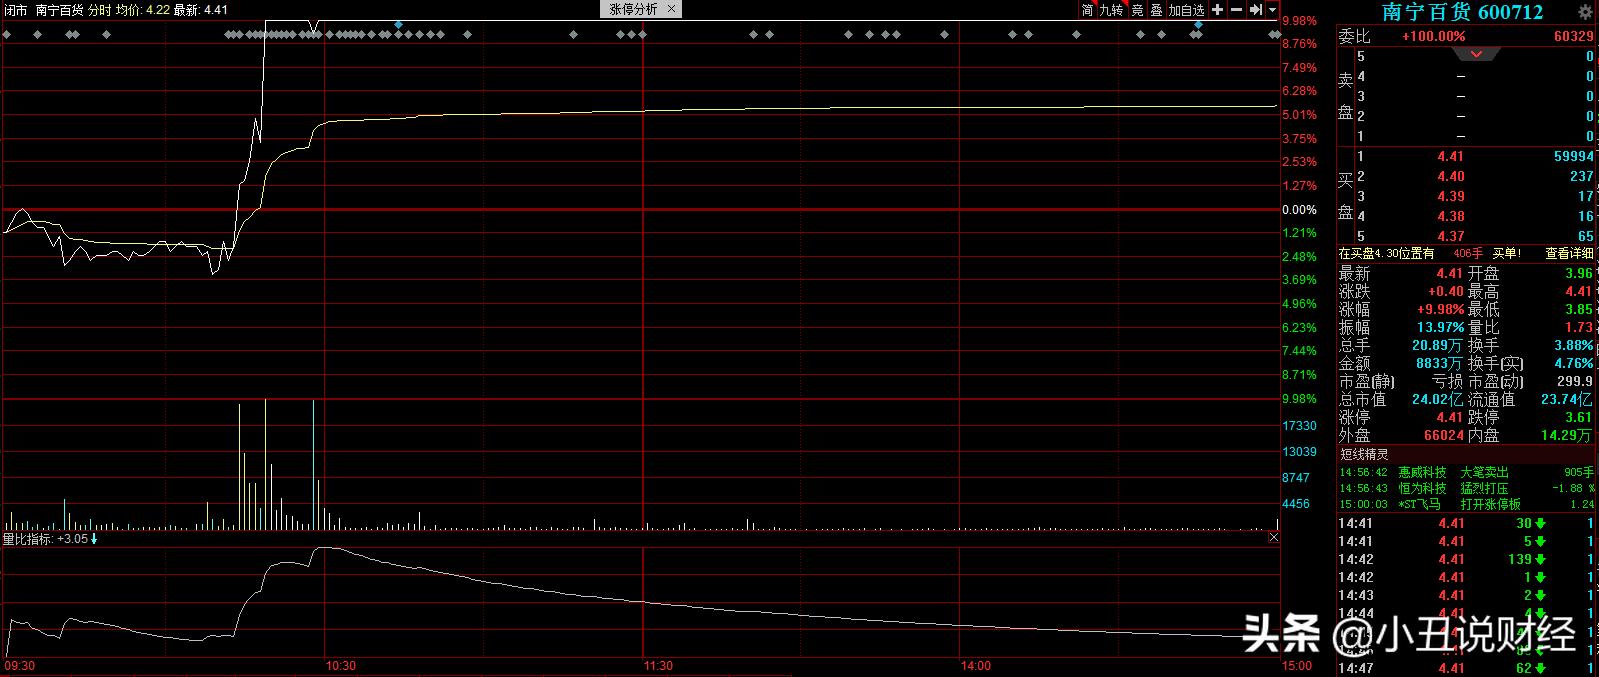Expand the red chevron under the 委比 row
The height and width of the screenshot is (677, 1599).
coord(1477,54)
